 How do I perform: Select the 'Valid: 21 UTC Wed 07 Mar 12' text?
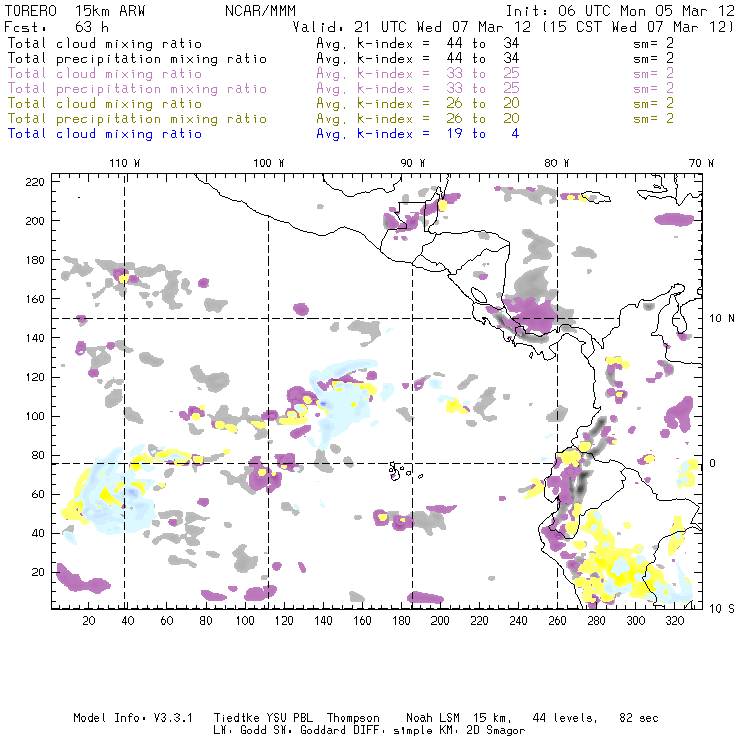point(411,27)
